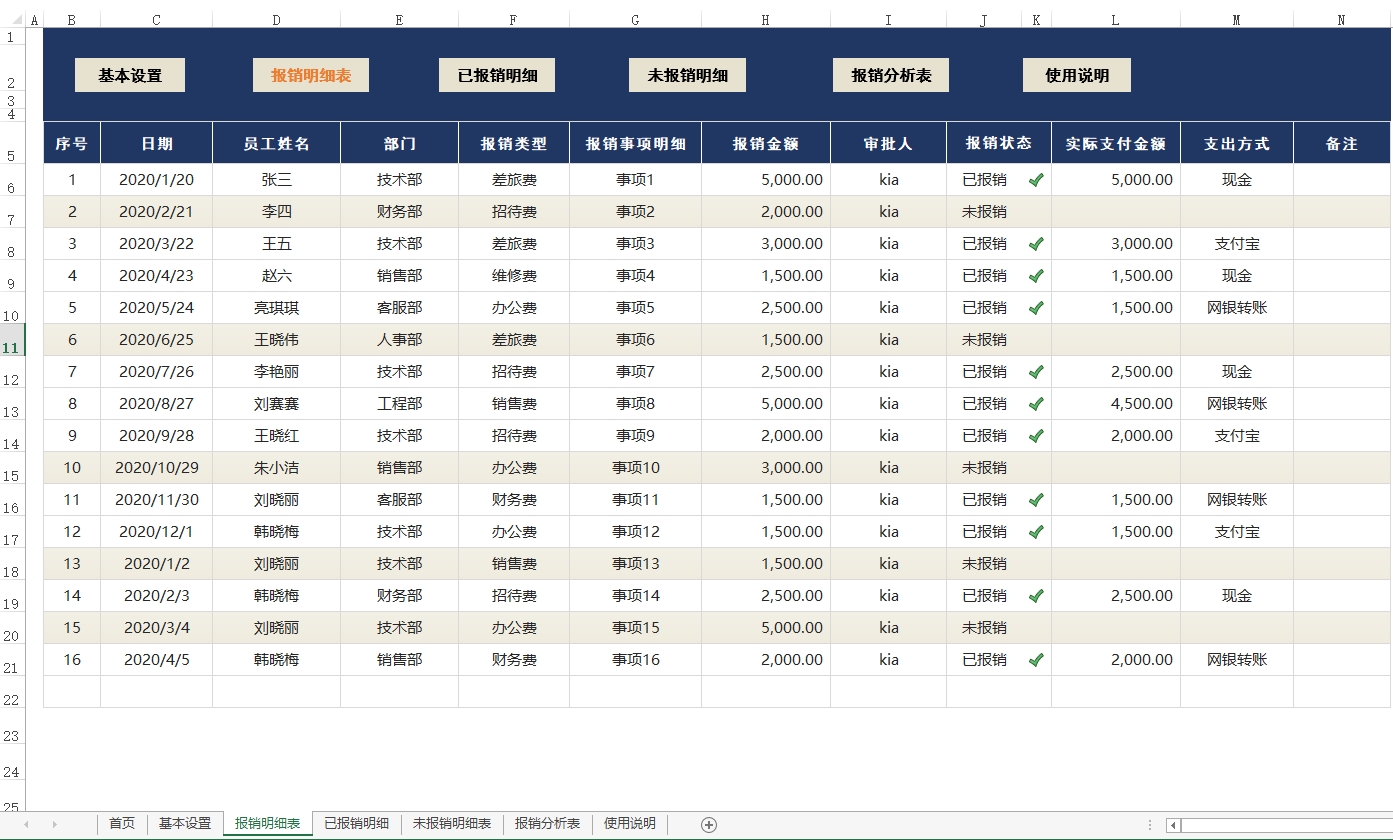Add a new sheet with plus icon
The image size is (1393, 840).
click(x=709, y=825)
